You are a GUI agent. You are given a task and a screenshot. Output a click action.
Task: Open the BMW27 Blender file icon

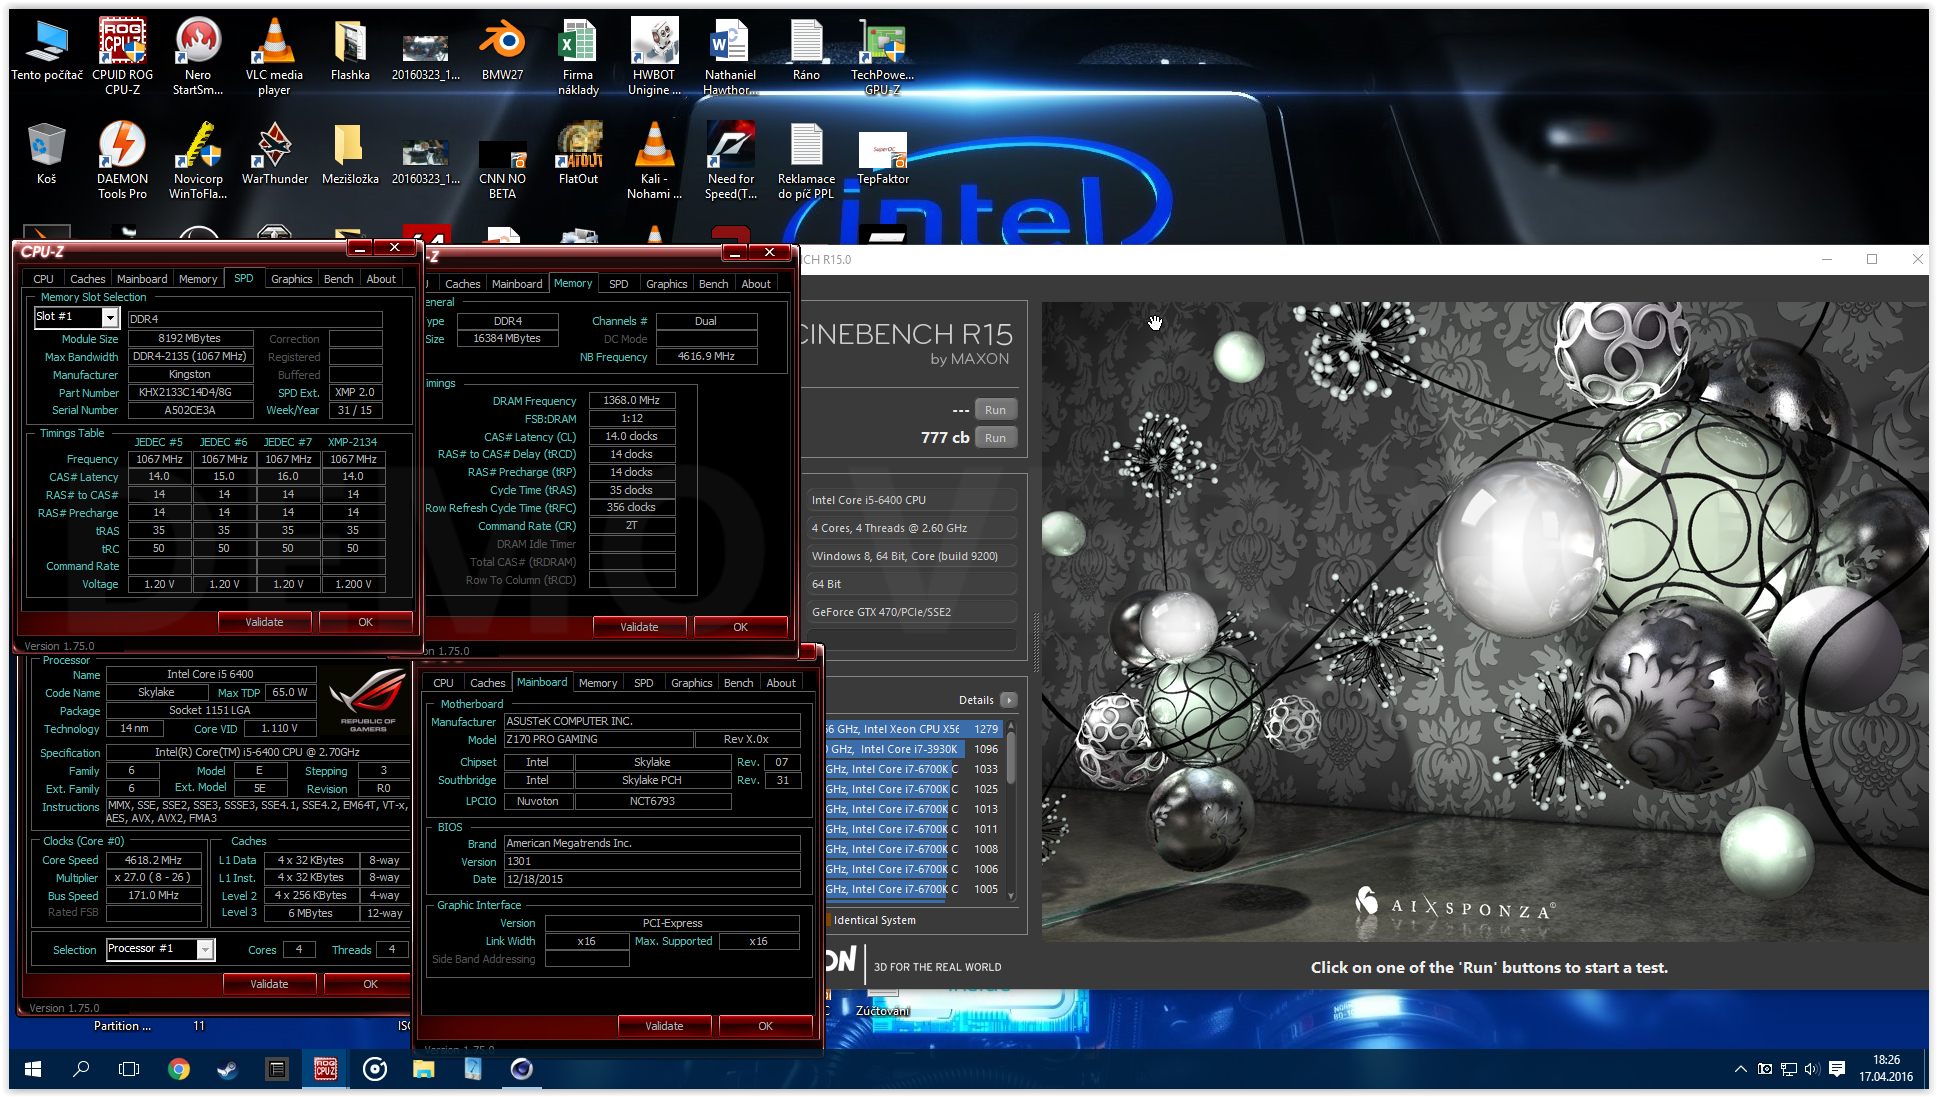coord(502,50)
